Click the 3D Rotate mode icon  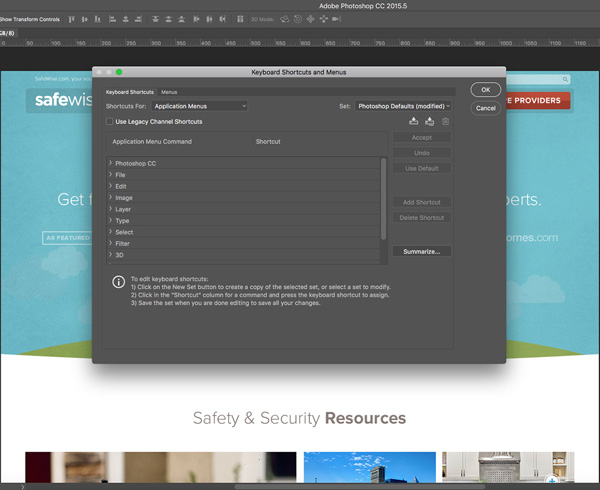pos(284,19)
